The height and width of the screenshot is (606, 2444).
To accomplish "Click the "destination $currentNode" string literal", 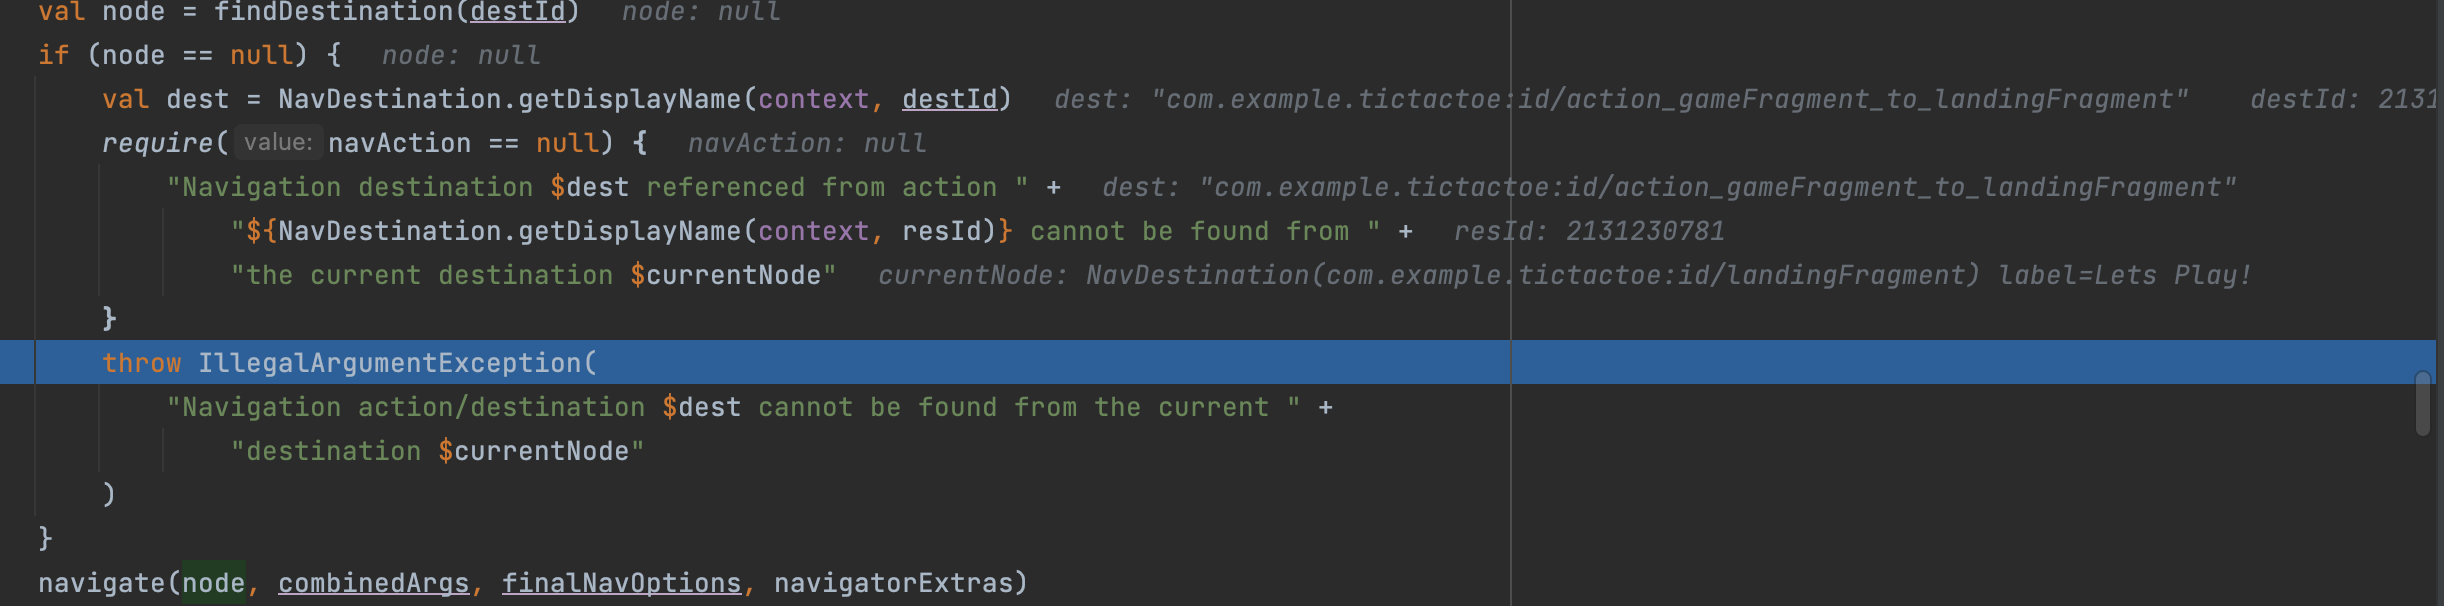I will click(x=437, y=451).
